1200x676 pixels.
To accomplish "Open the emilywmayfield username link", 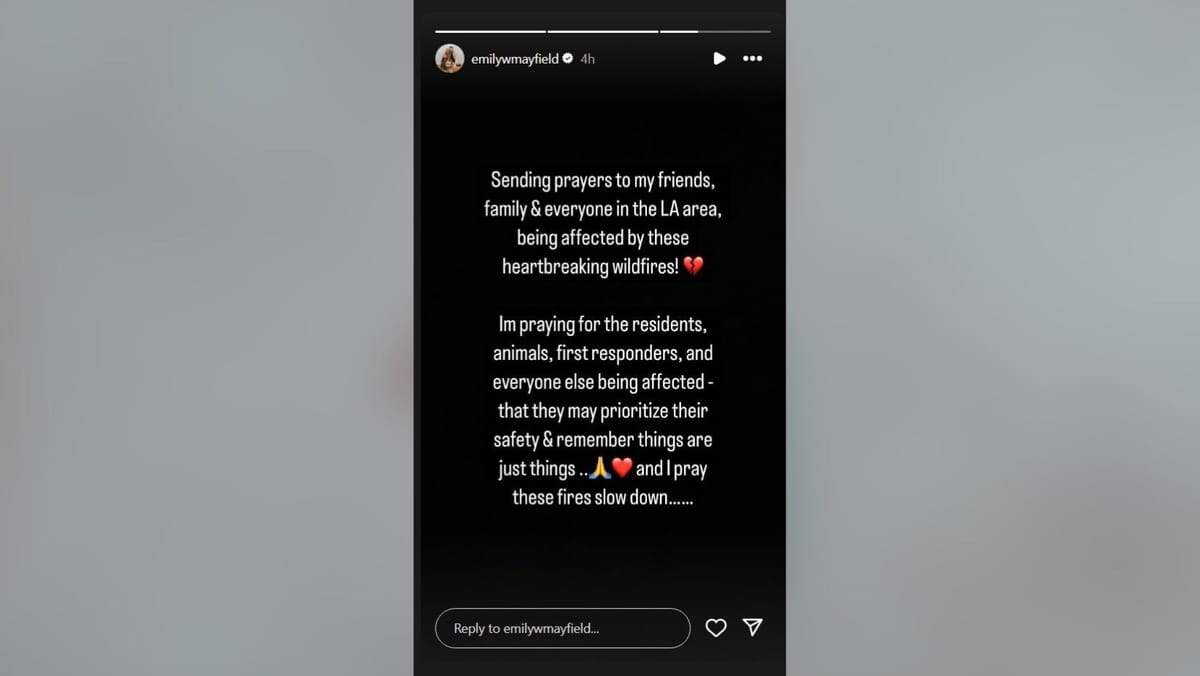I will coord(515,59).
